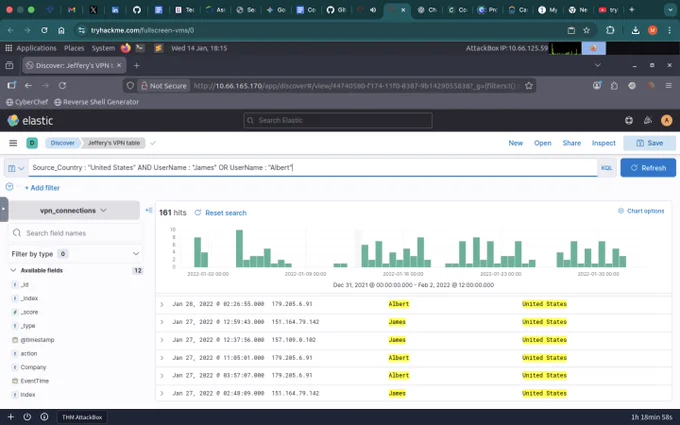Expand the Jan 28 02:26:55 Albert row

pos(162,304)
